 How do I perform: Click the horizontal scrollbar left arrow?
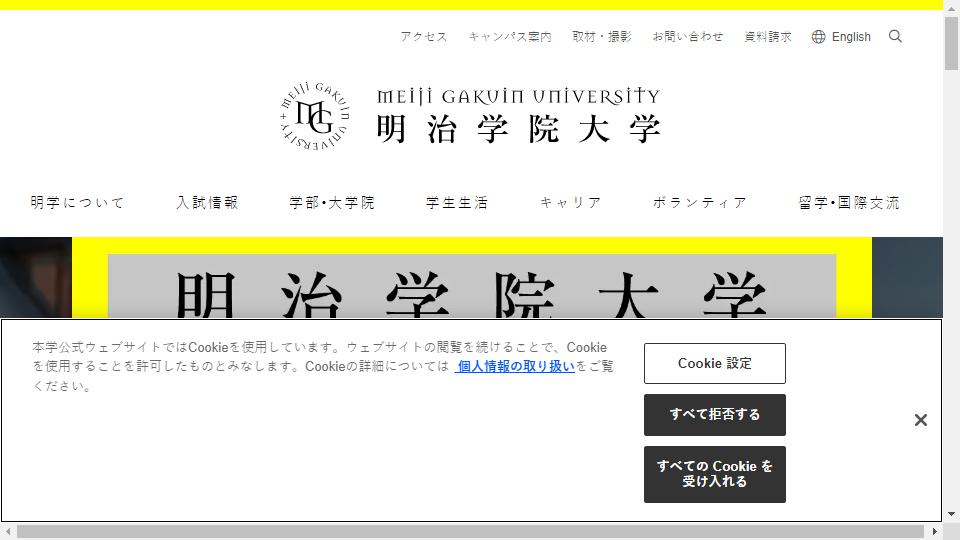pos(8,531)
